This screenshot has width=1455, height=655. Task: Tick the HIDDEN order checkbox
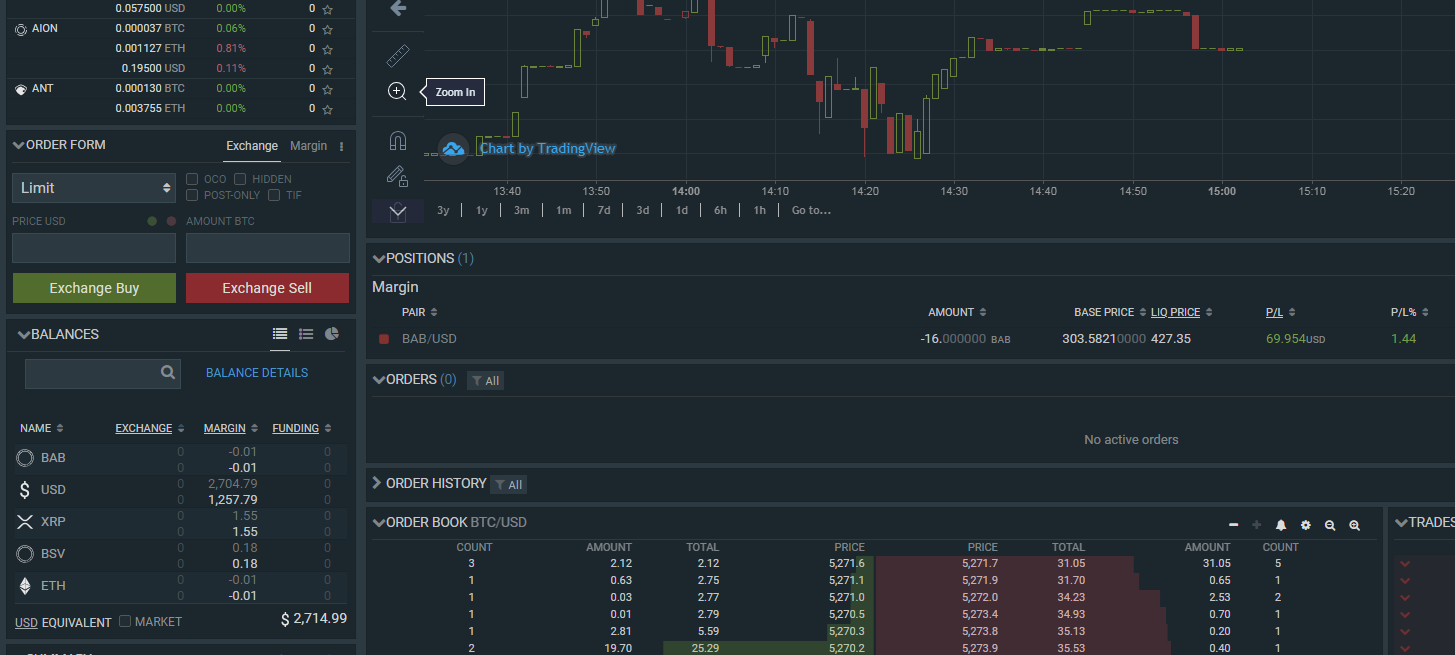point(240,179)
